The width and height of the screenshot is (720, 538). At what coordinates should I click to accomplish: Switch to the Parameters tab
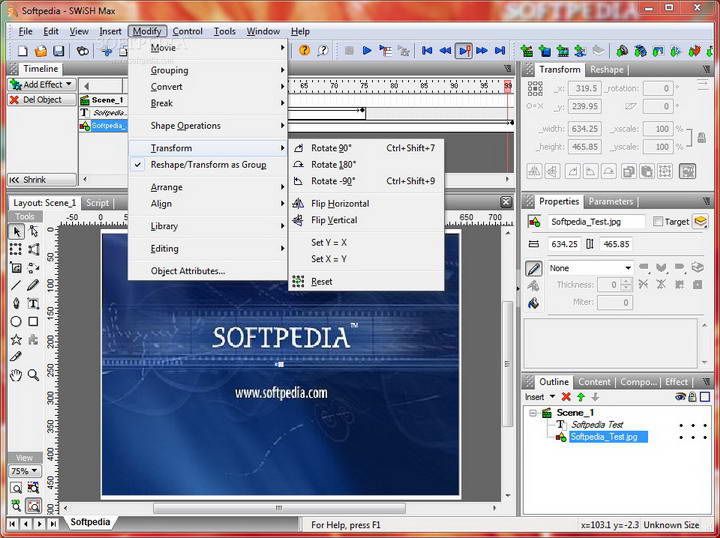(x=611, y=202)
